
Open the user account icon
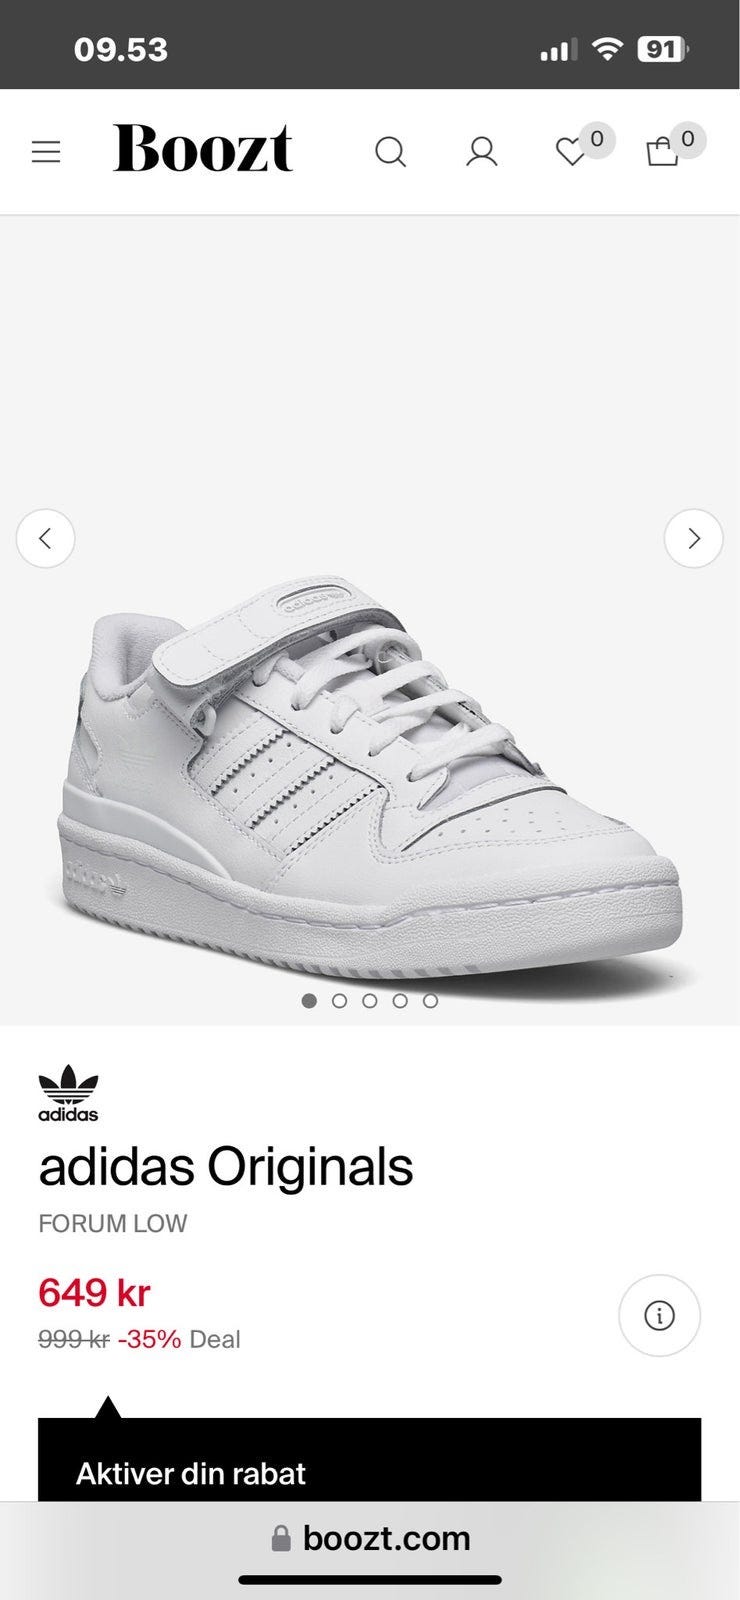coord(481,152)
